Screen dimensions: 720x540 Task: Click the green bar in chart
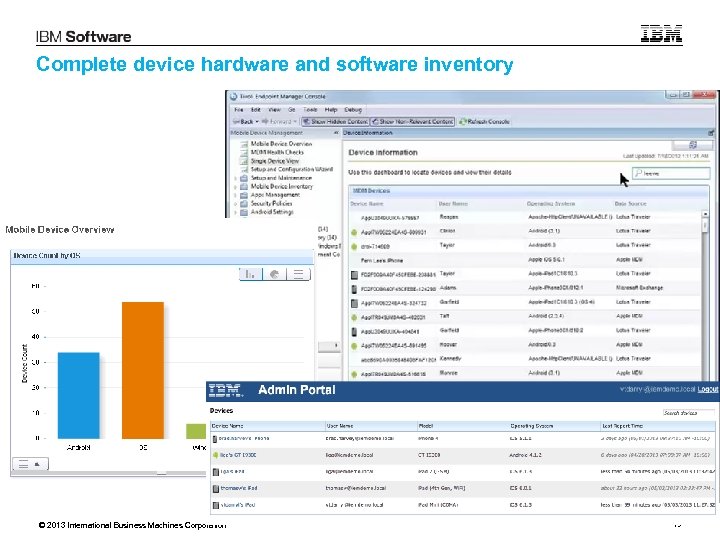196,431
